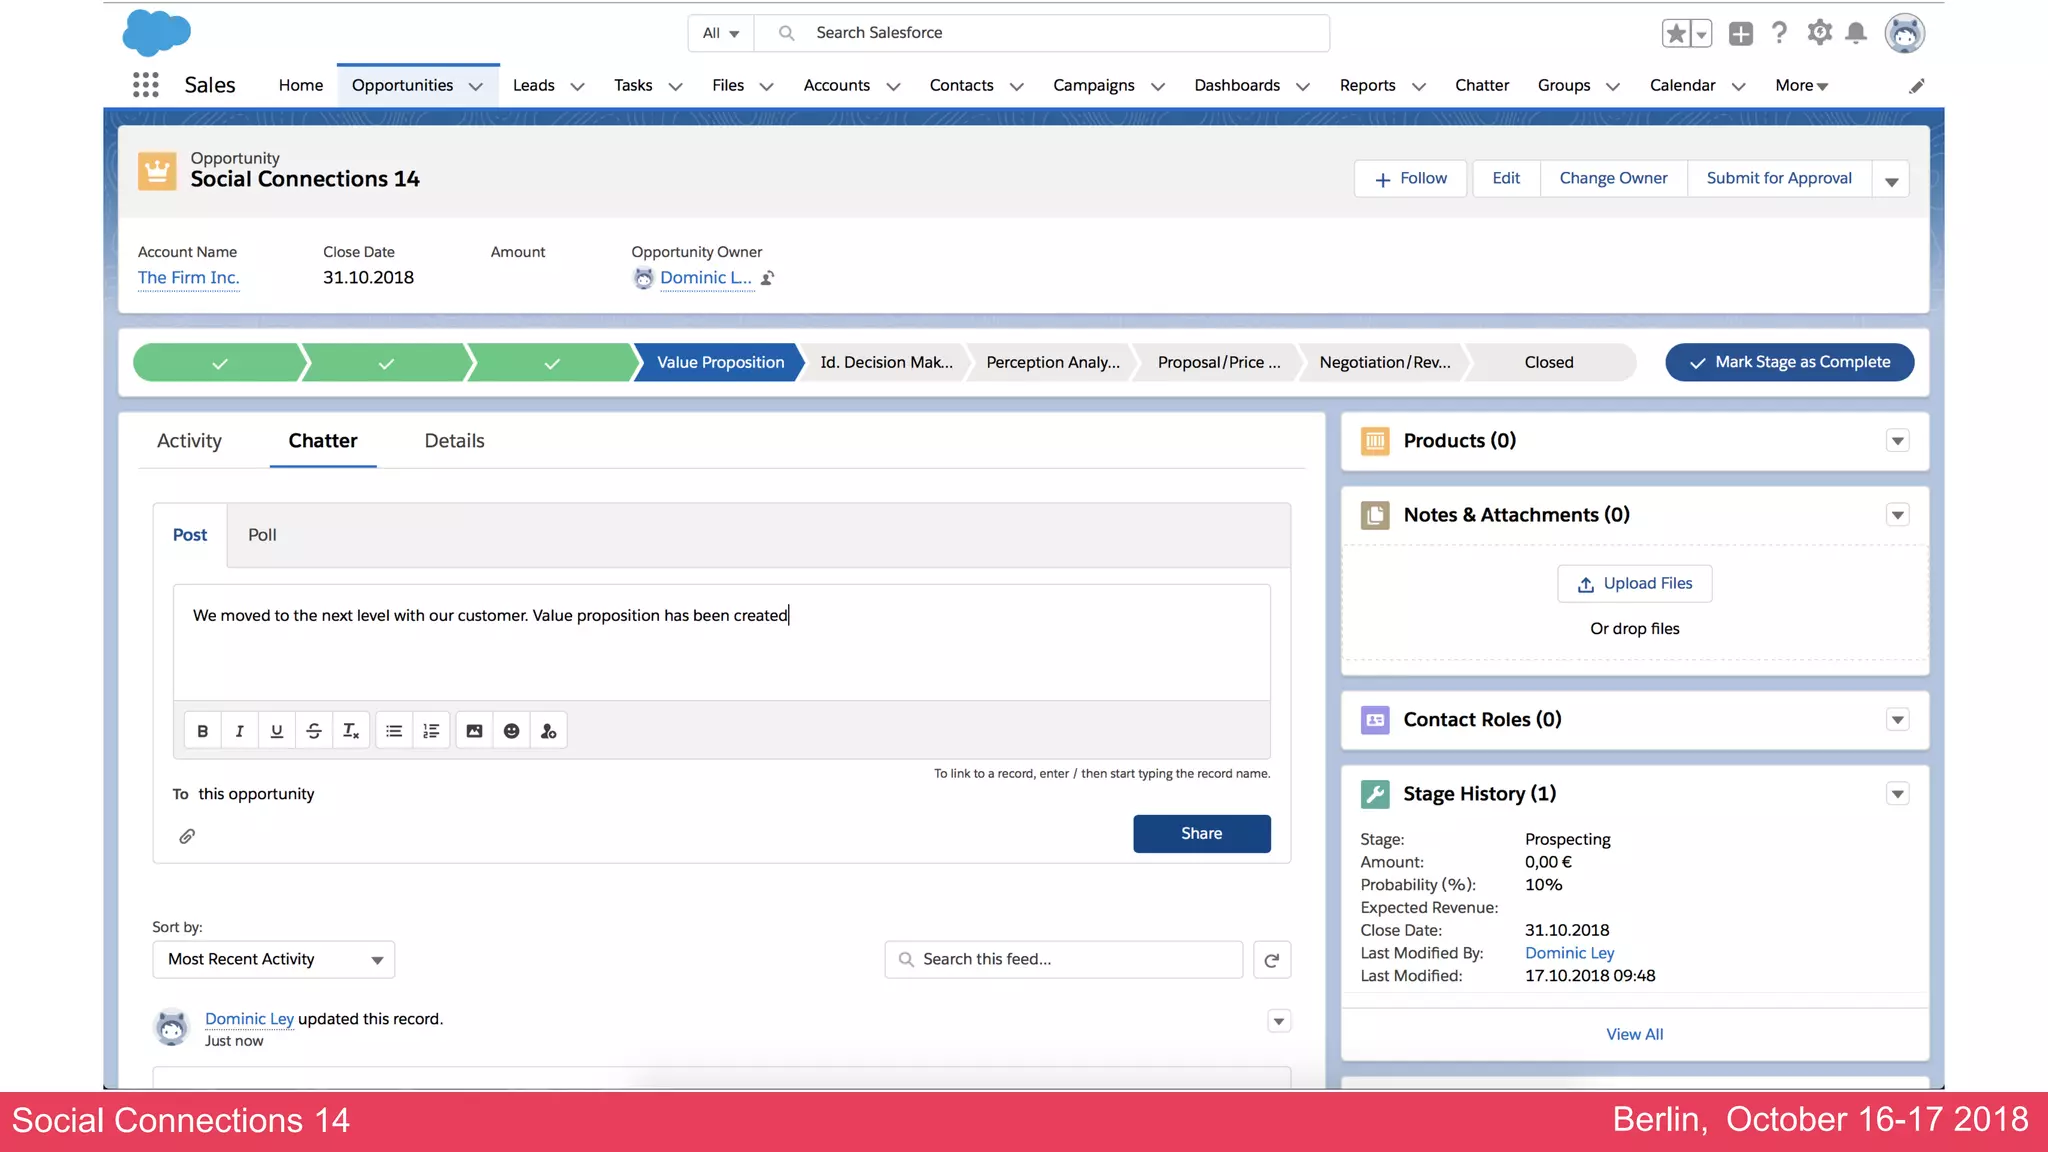Image resolution: width=2048 pixels, height=1152 pixels.
Task: Expand the Products panel dropdown arrow
Action: click(x=1897, y=441)
